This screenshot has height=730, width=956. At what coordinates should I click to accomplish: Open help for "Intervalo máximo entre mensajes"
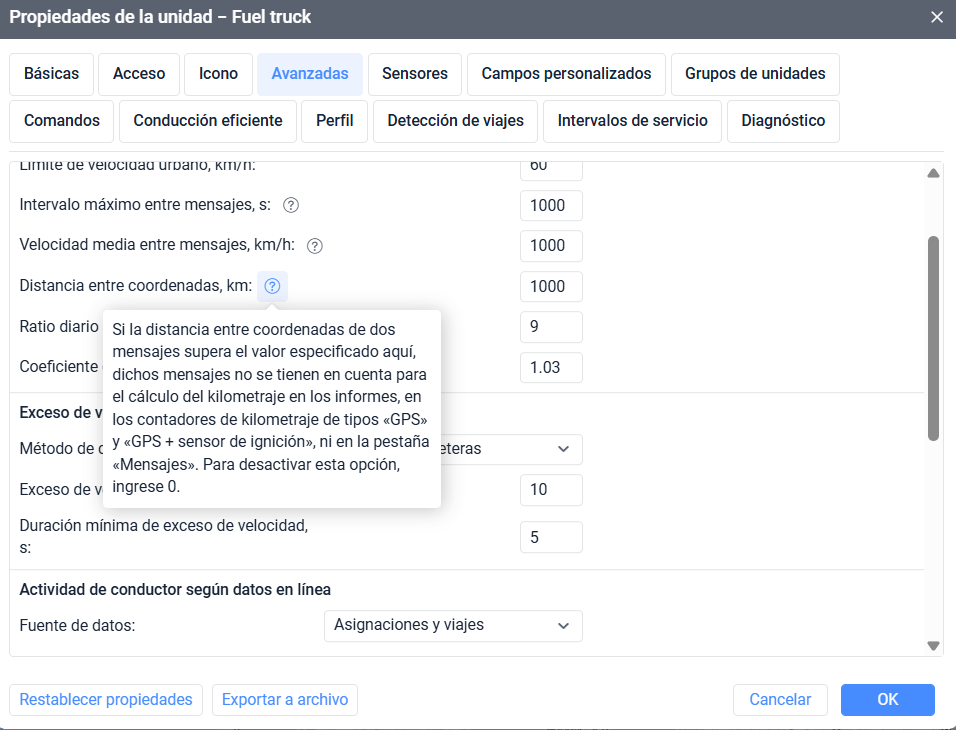289,205
